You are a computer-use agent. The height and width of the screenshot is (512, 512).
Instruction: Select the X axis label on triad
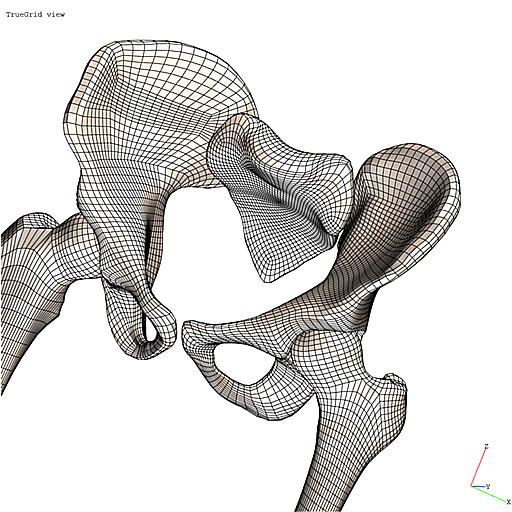click(x=508, y=502)
